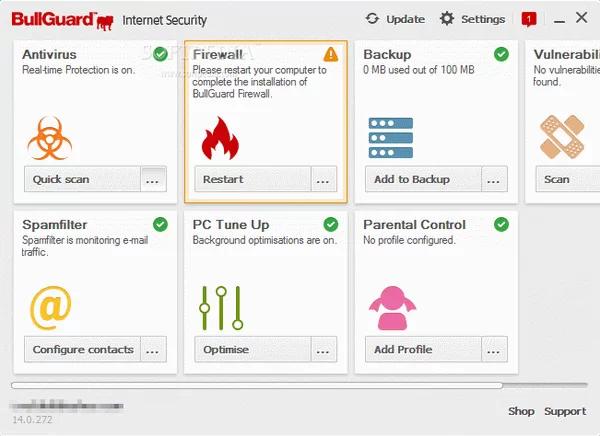Open more options beside Add to Backup
The height and width of the screenshot is (436, 600).
point(494,180)
